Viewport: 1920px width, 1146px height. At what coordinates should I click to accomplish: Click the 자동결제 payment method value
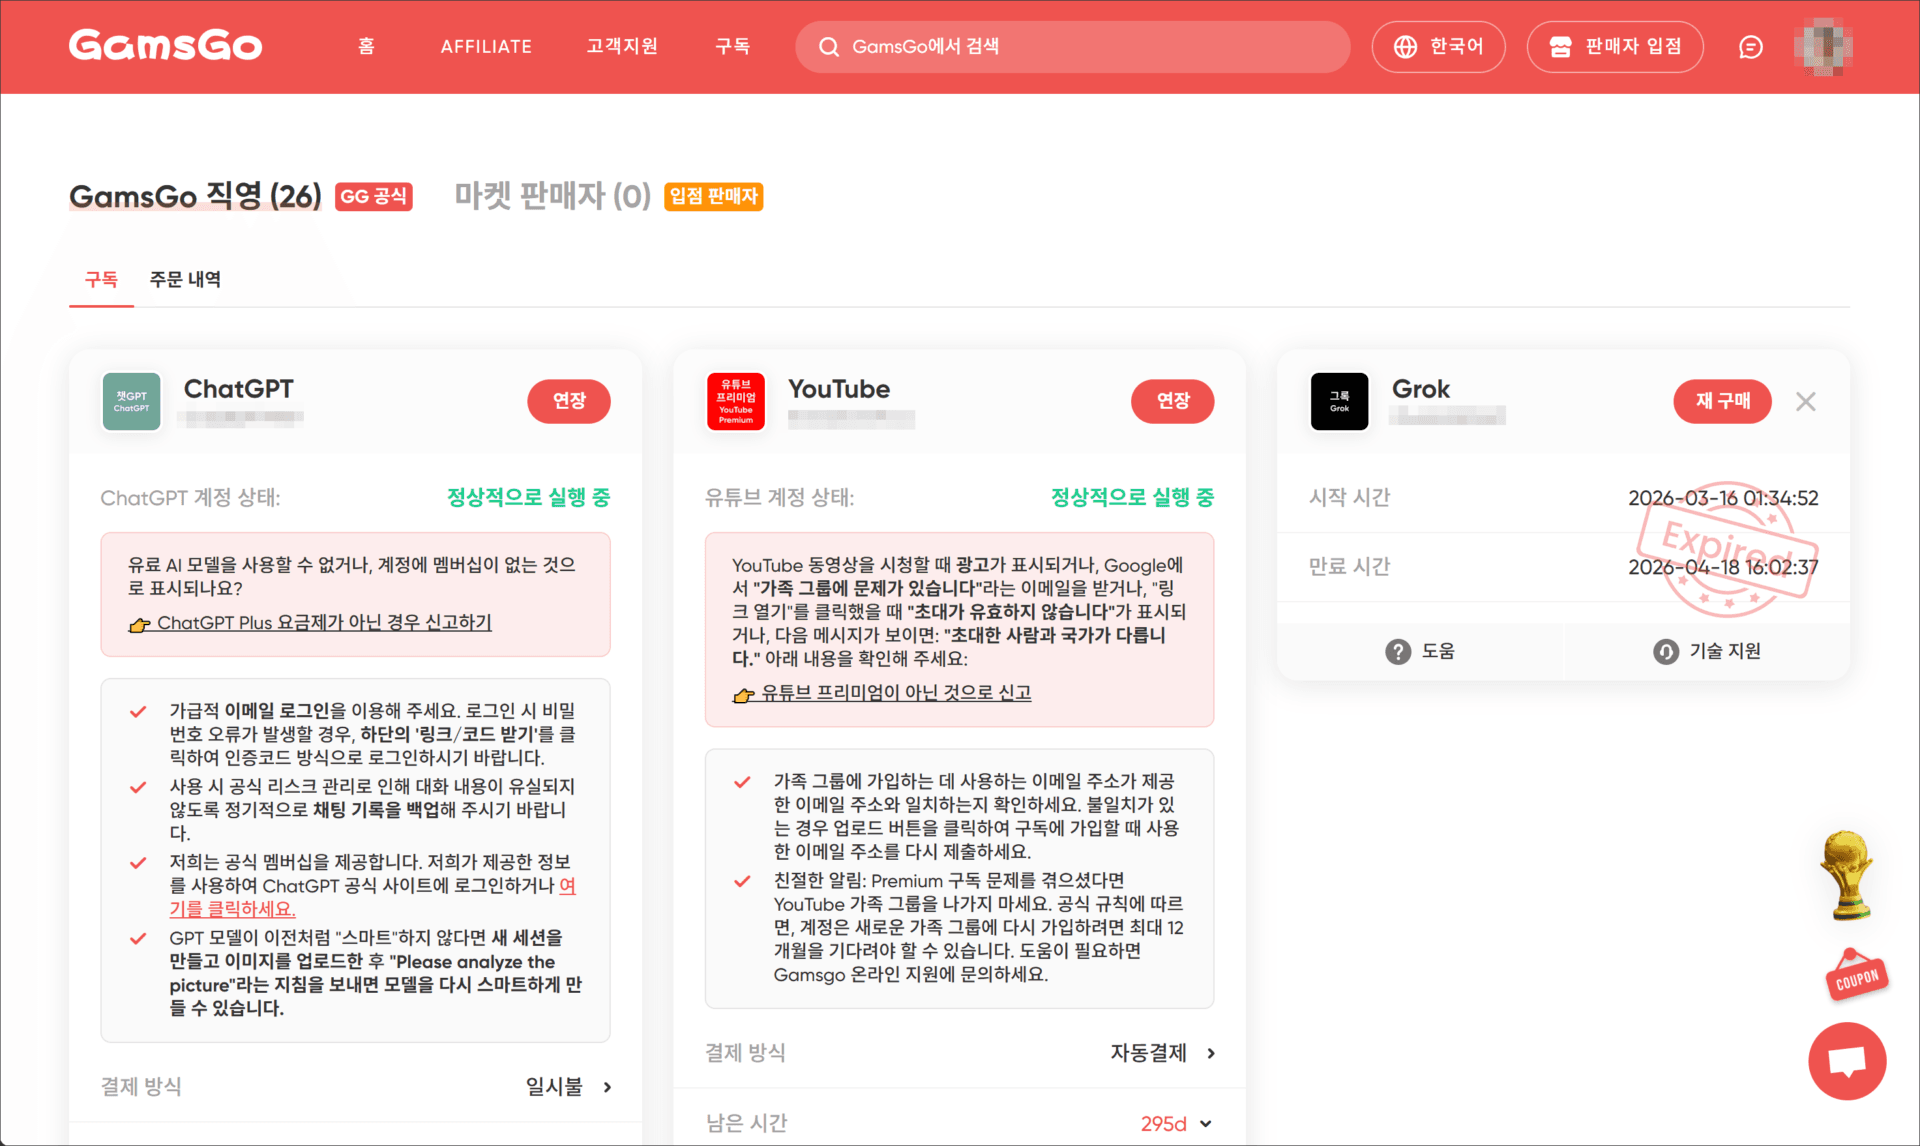[x=1148, y=1053]
